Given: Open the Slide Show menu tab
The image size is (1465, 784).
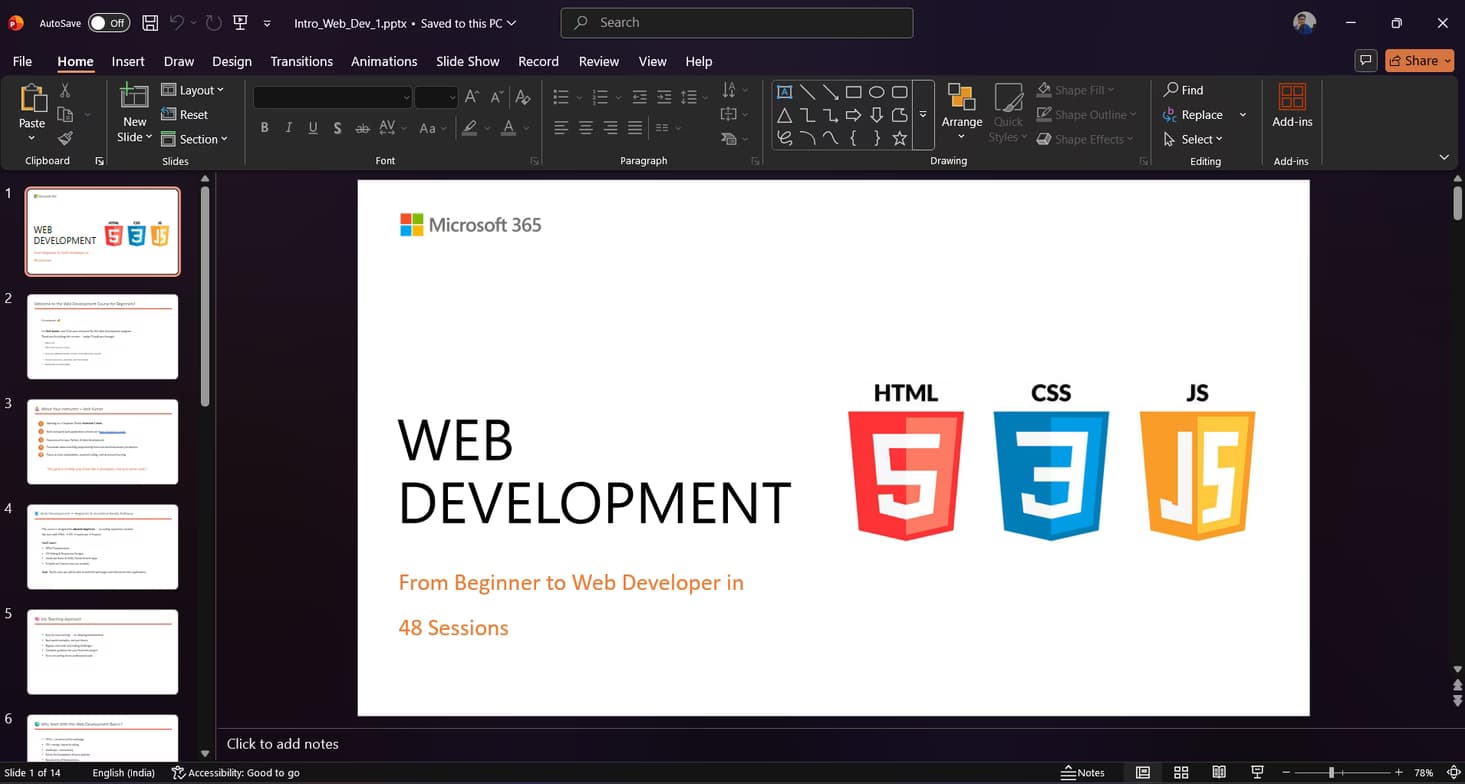Looking at the screenshot, I should coord(467,61).
